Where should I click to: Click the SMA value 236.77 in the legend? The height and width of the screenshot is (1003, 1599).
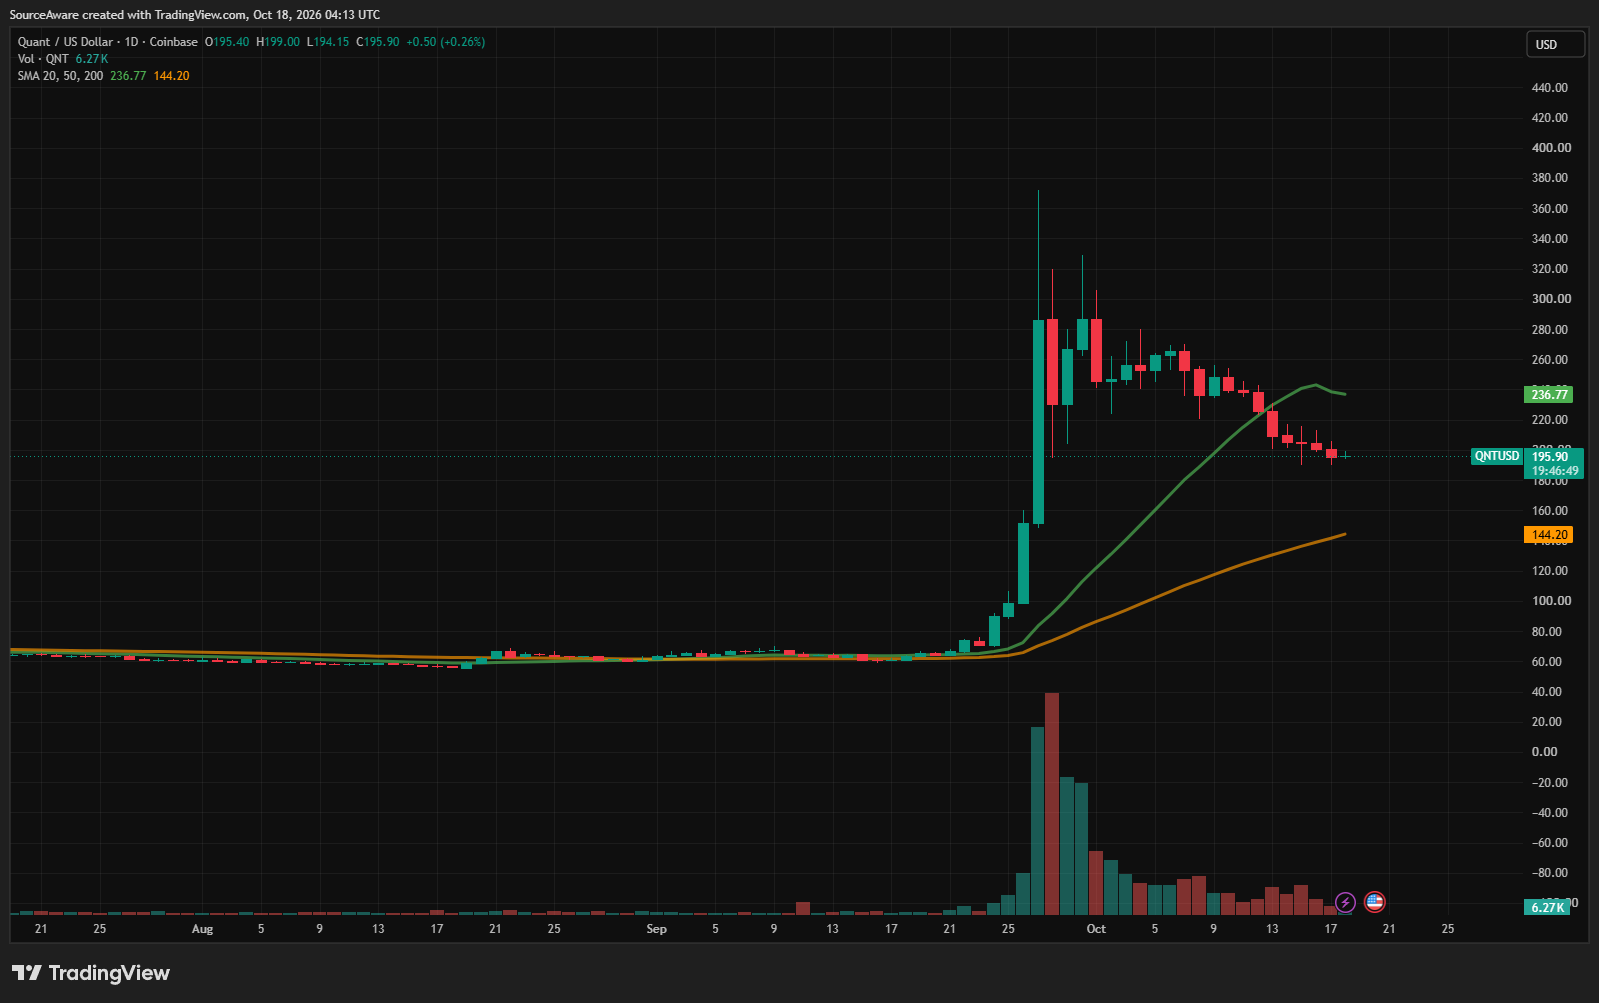click(128, 76)
